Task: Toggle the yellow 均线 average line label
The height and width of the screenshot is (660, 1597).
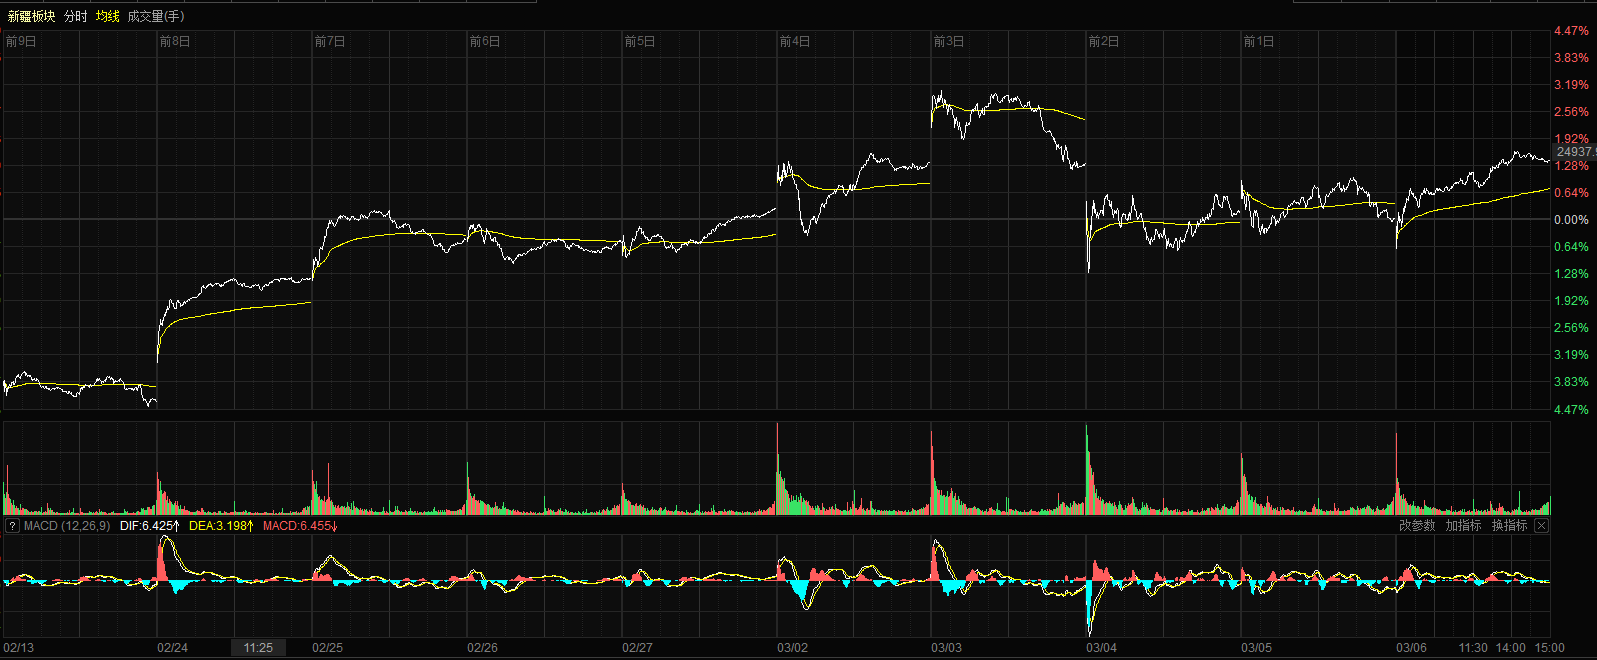Action: coord(107,16)
